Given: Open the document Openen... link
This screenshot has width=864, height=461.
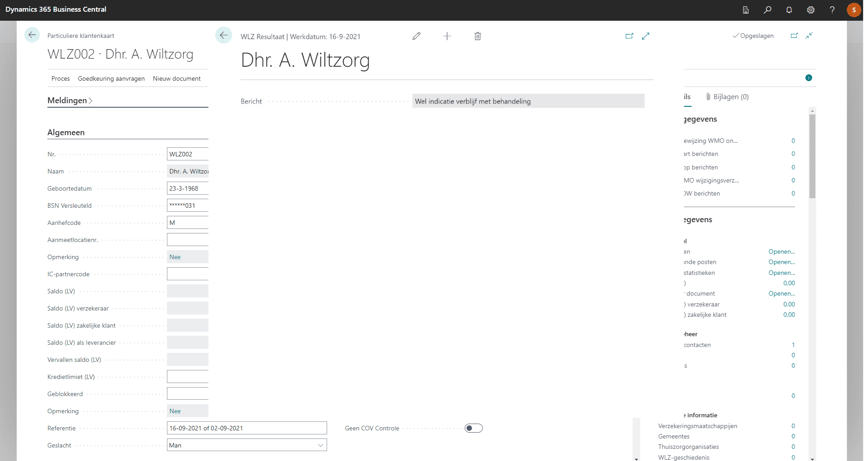Looking at the screenshot, I should pos(781,294).
